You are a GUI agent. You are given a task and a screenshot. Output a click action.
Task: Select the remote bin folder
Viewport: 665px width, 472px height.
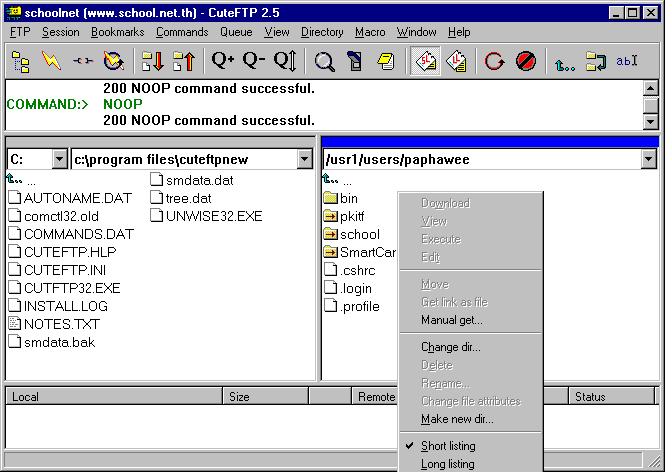[x=341, y=198]
